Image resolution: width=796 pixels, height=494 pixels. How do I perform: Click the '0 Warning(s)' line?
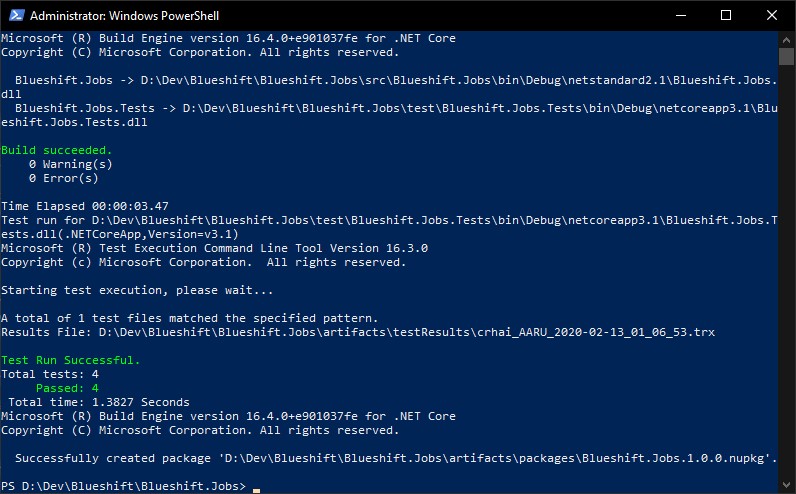click(71, 164)
